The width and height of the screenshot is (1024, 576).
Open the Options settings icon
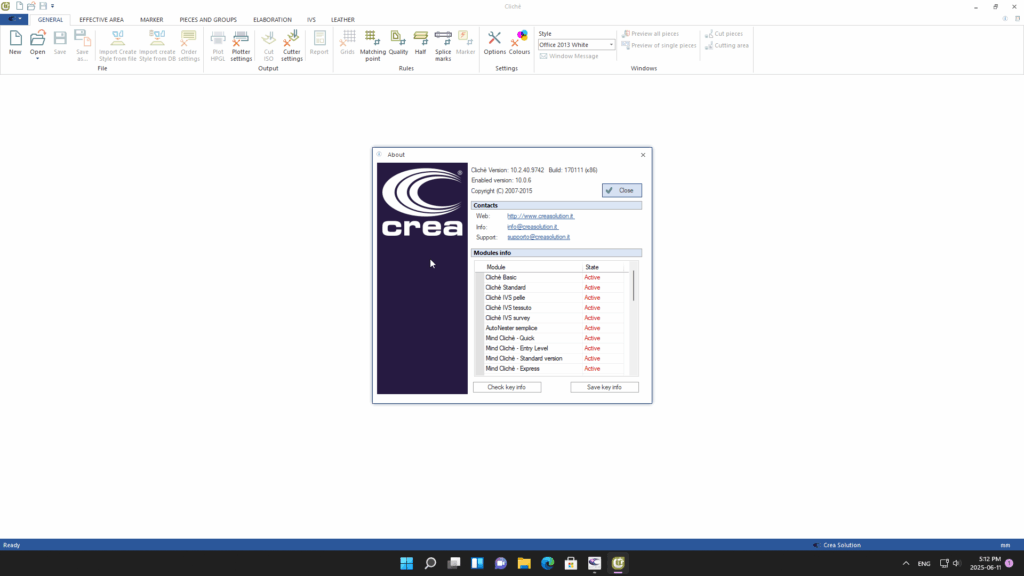coord(494,43)
